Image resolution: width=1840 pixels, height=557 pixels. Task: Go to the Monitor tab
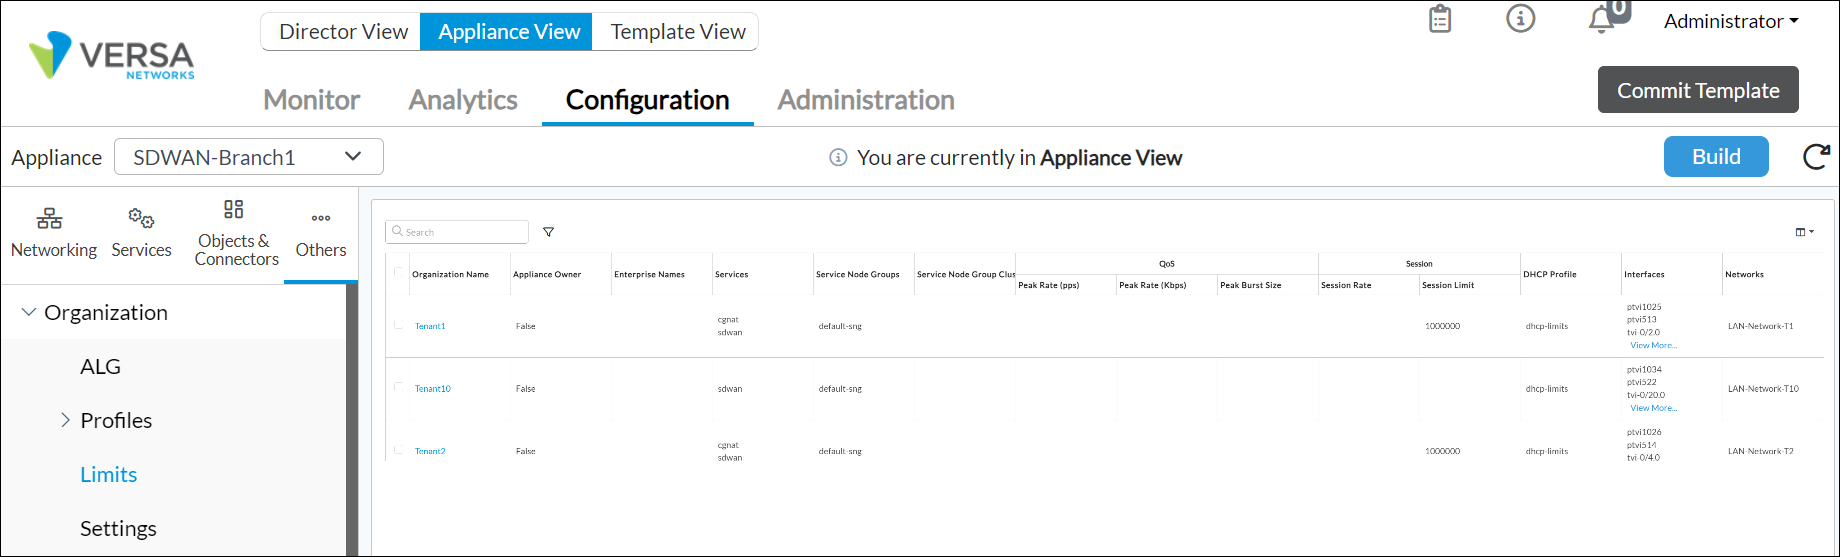click(x=311, y=100)
